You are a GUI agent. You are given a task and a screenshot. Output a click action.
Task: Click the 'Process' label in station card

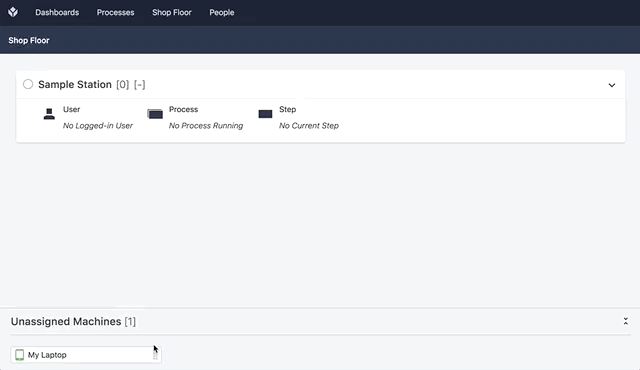point(183,109)
